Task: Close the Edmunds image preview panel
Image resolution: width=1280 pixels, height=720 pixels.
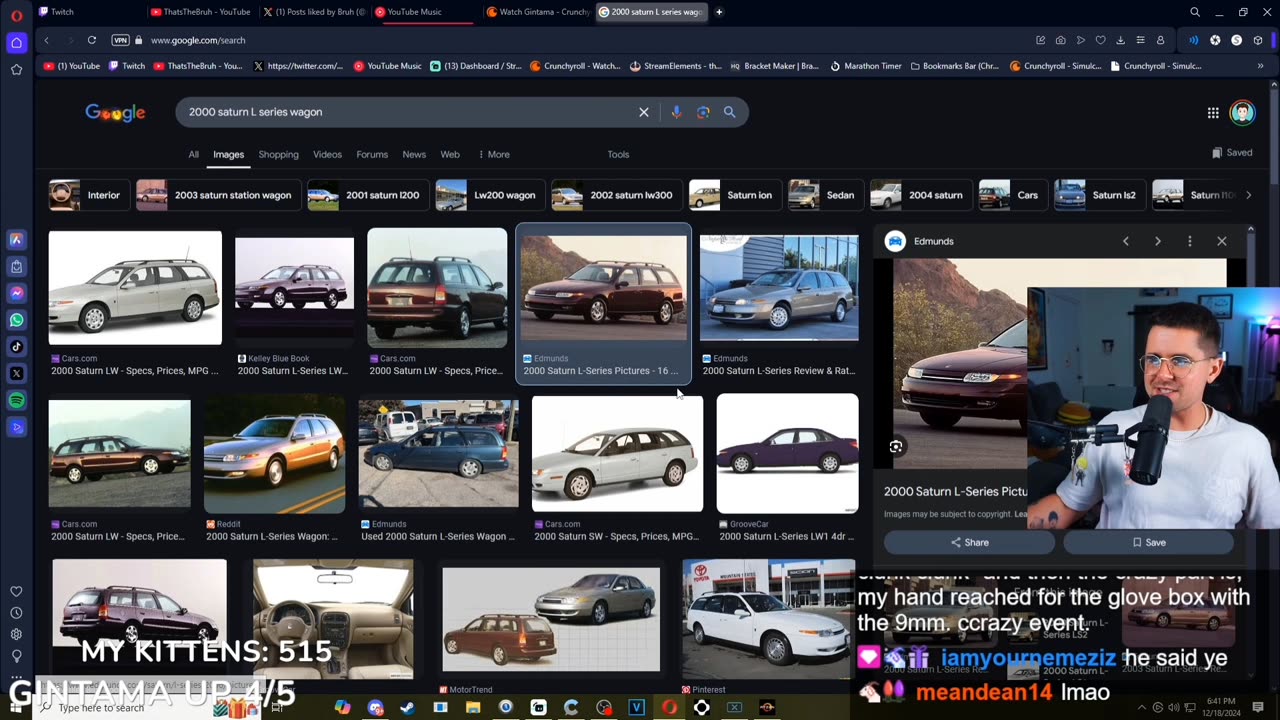Action: pyautogui.click(x=1221, y=241)
